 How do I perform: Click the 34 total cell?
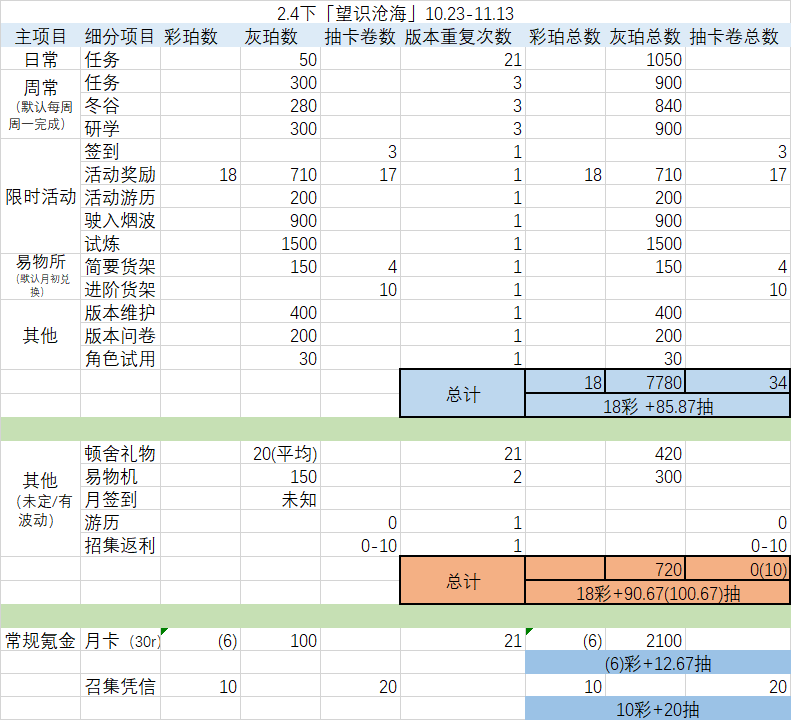point(738,382)
